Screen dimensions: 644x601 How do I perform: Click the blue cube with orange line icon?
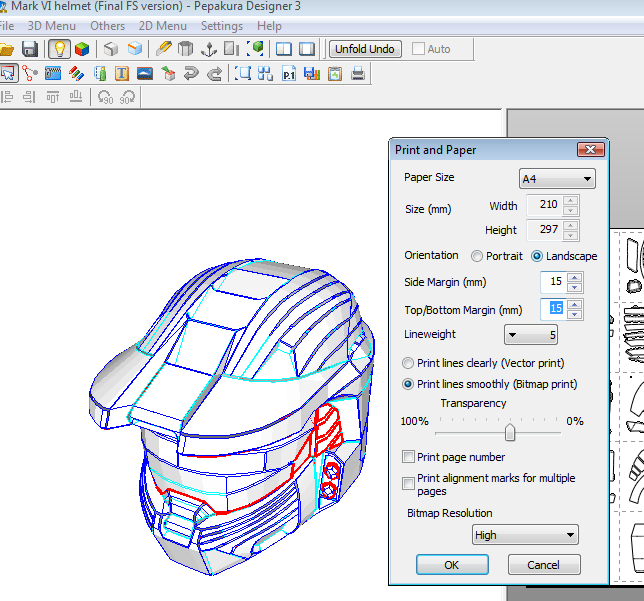tap(135, 49)
